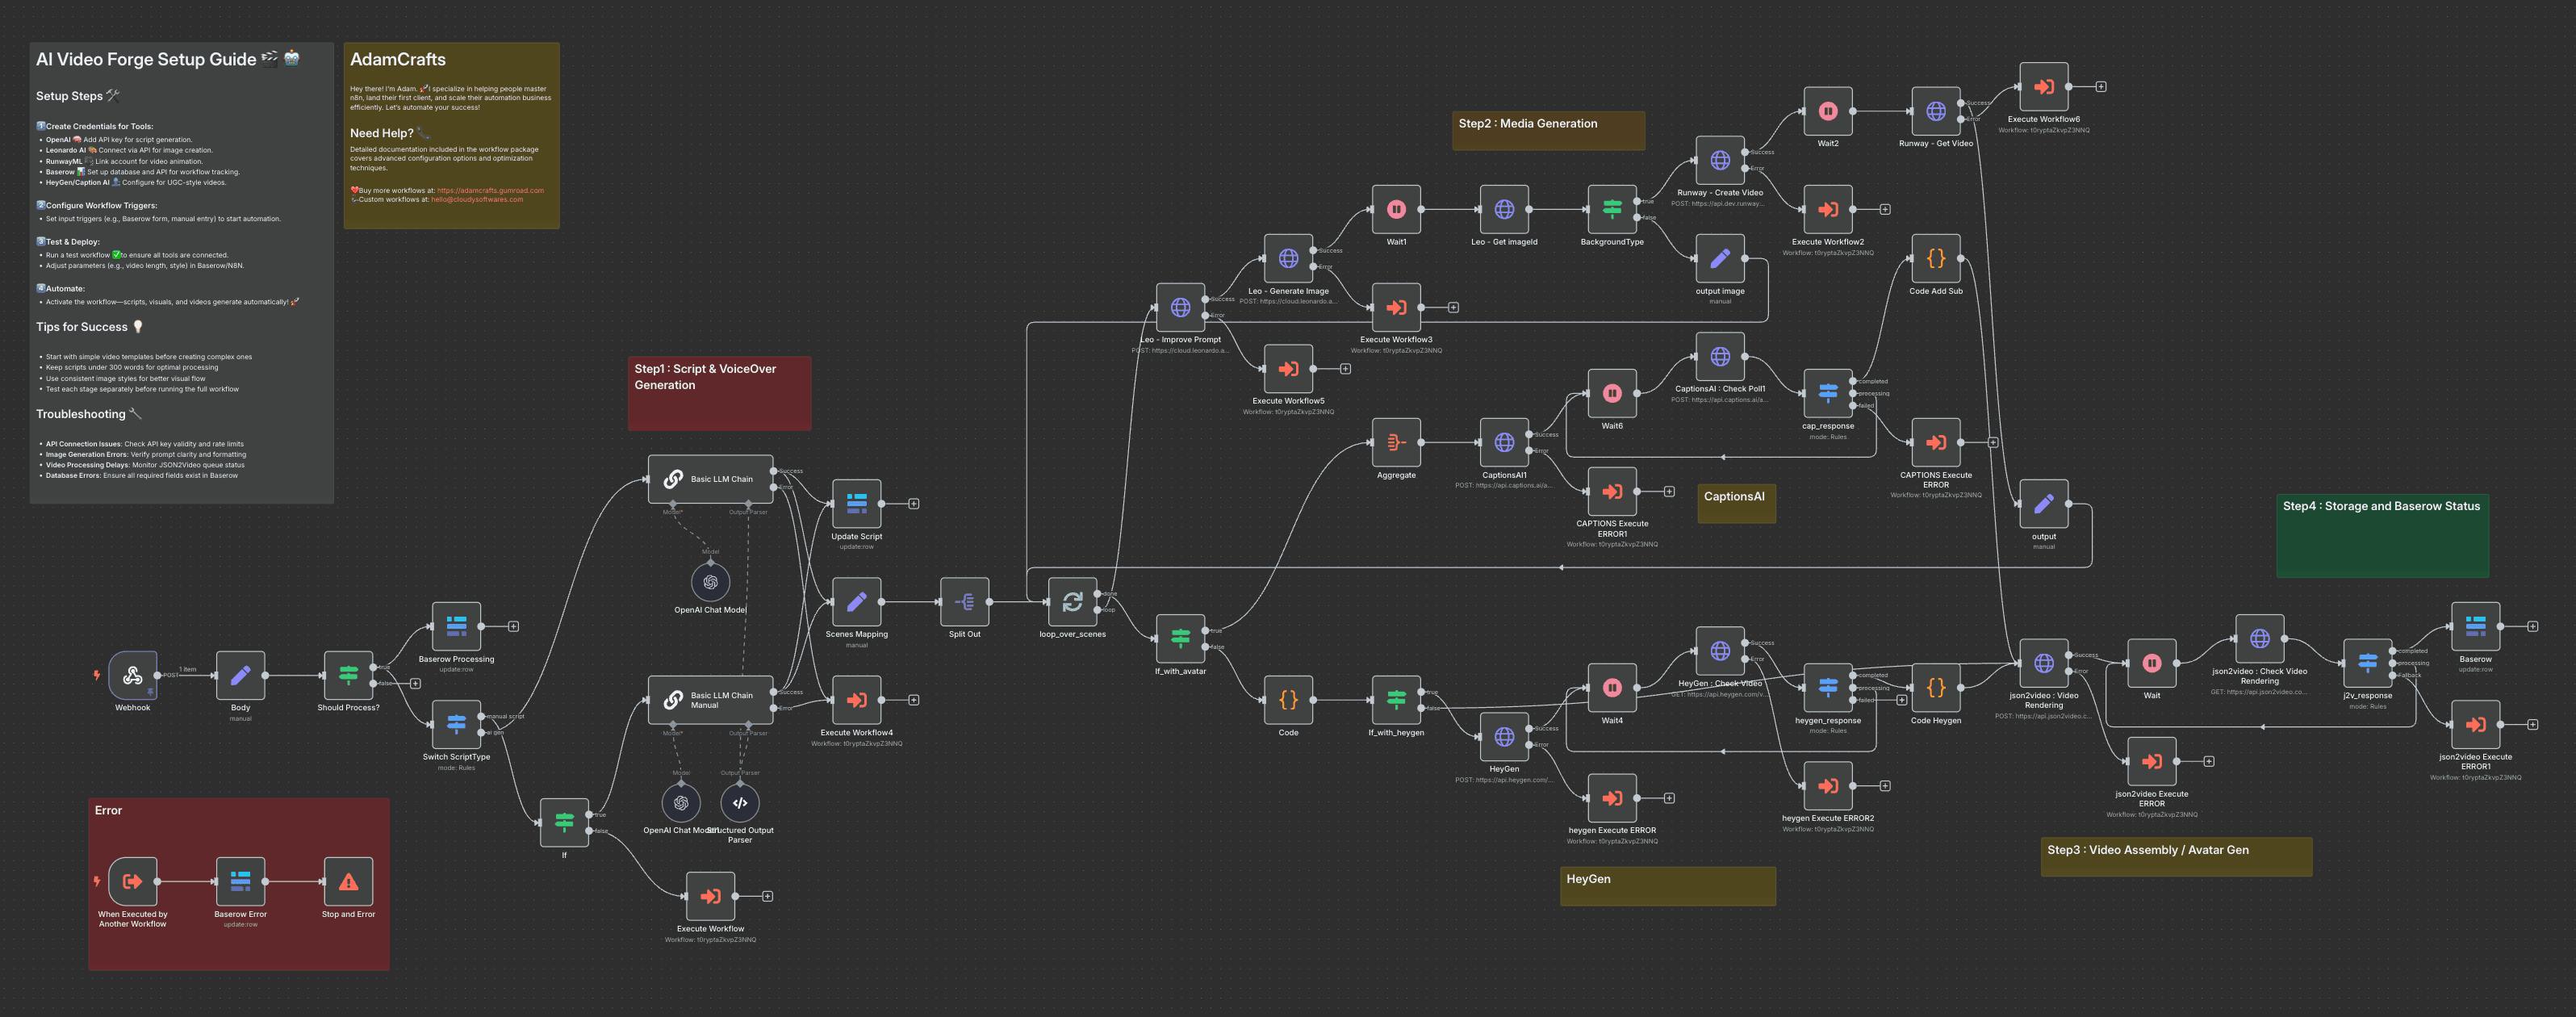Select the Basic LLM Chain node
This screenshot has width=2576, height=1017.
[711, 478]
